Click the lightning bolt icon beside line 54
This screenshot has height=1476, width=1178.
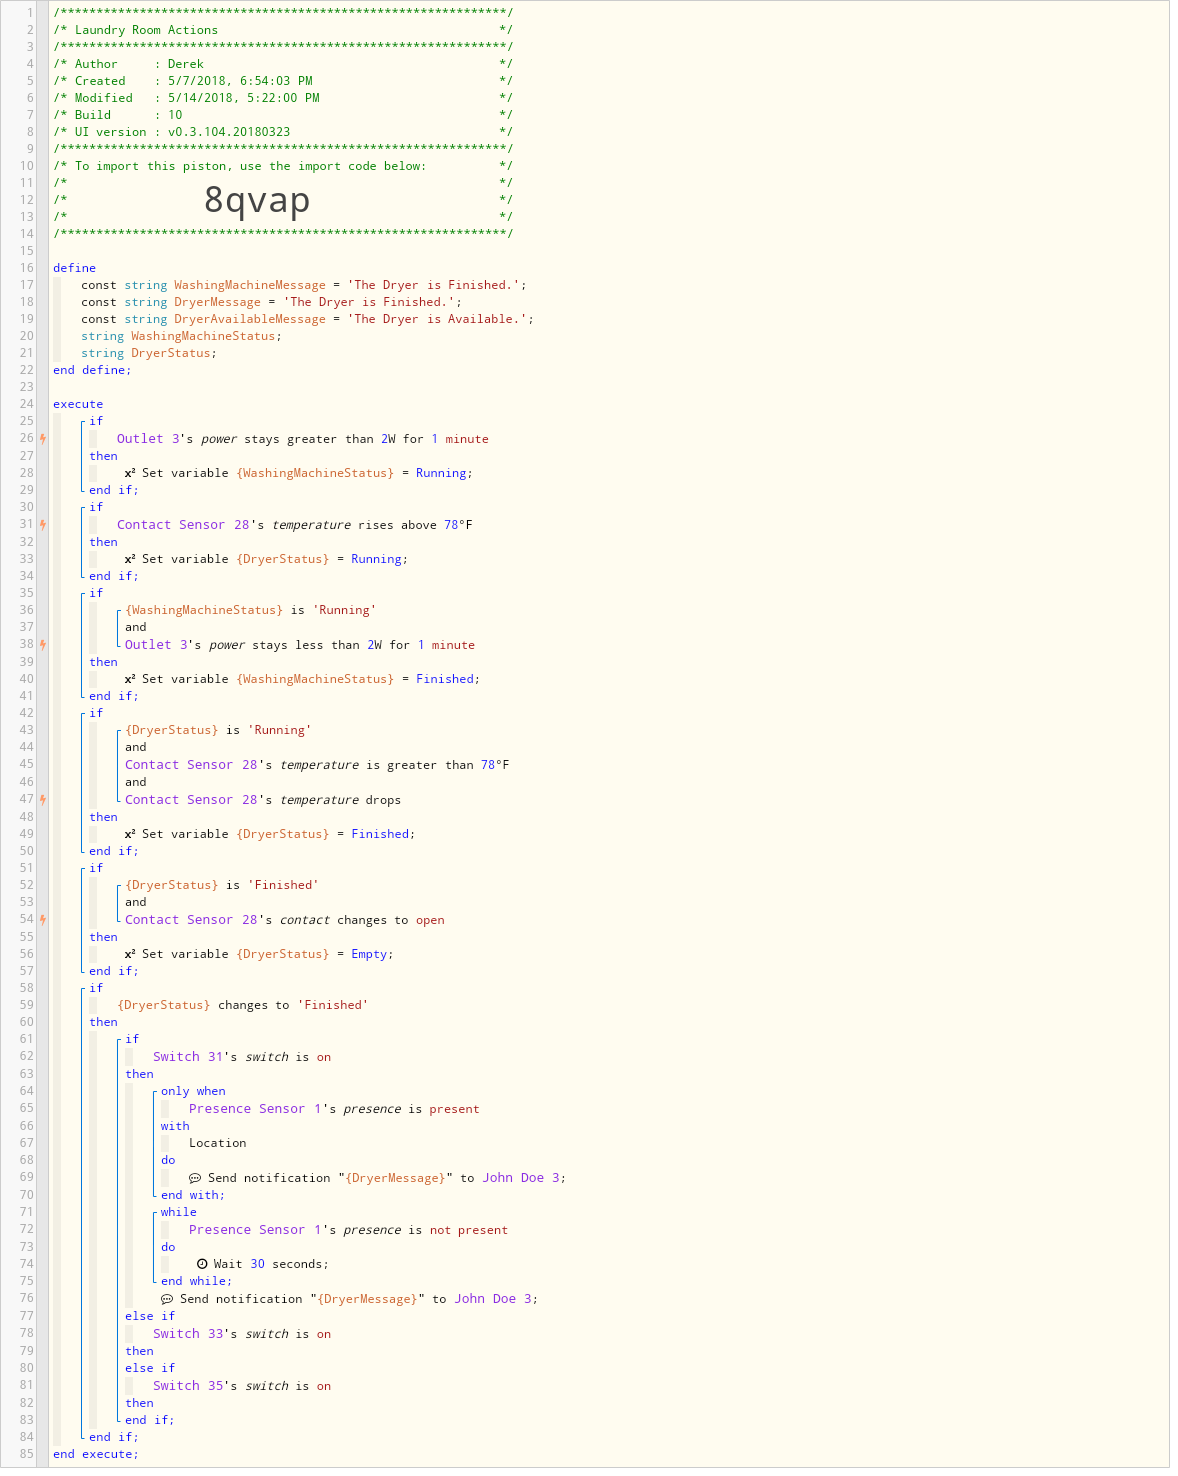pyautogui.click(x=43, y=919)
